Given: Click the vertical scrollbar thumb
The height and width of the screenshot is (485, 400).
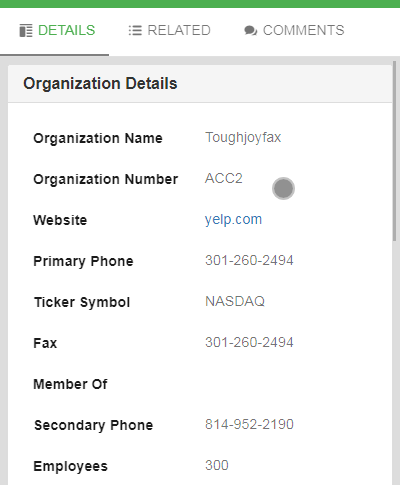Looking at the screenshot, I should point(395,151).
